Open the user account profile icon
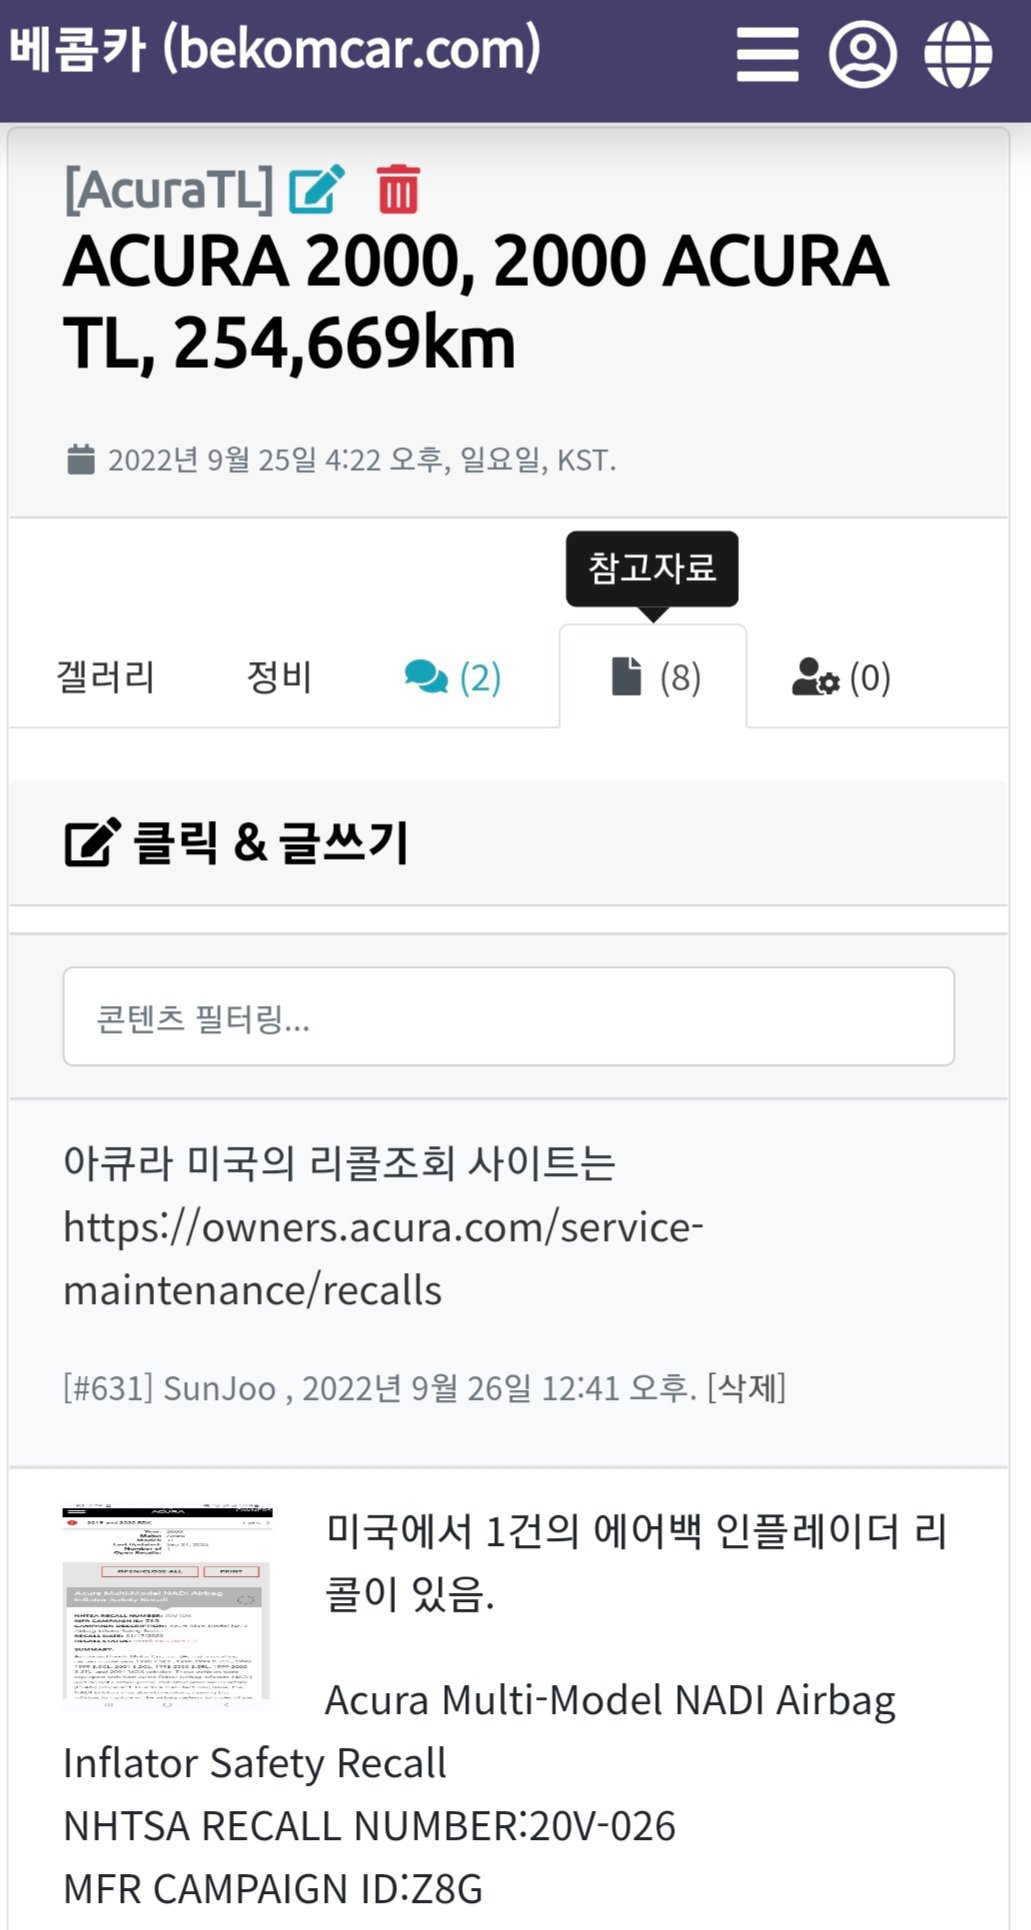The height and width of the screenshot is (1930, 1031). pos(862,54)
